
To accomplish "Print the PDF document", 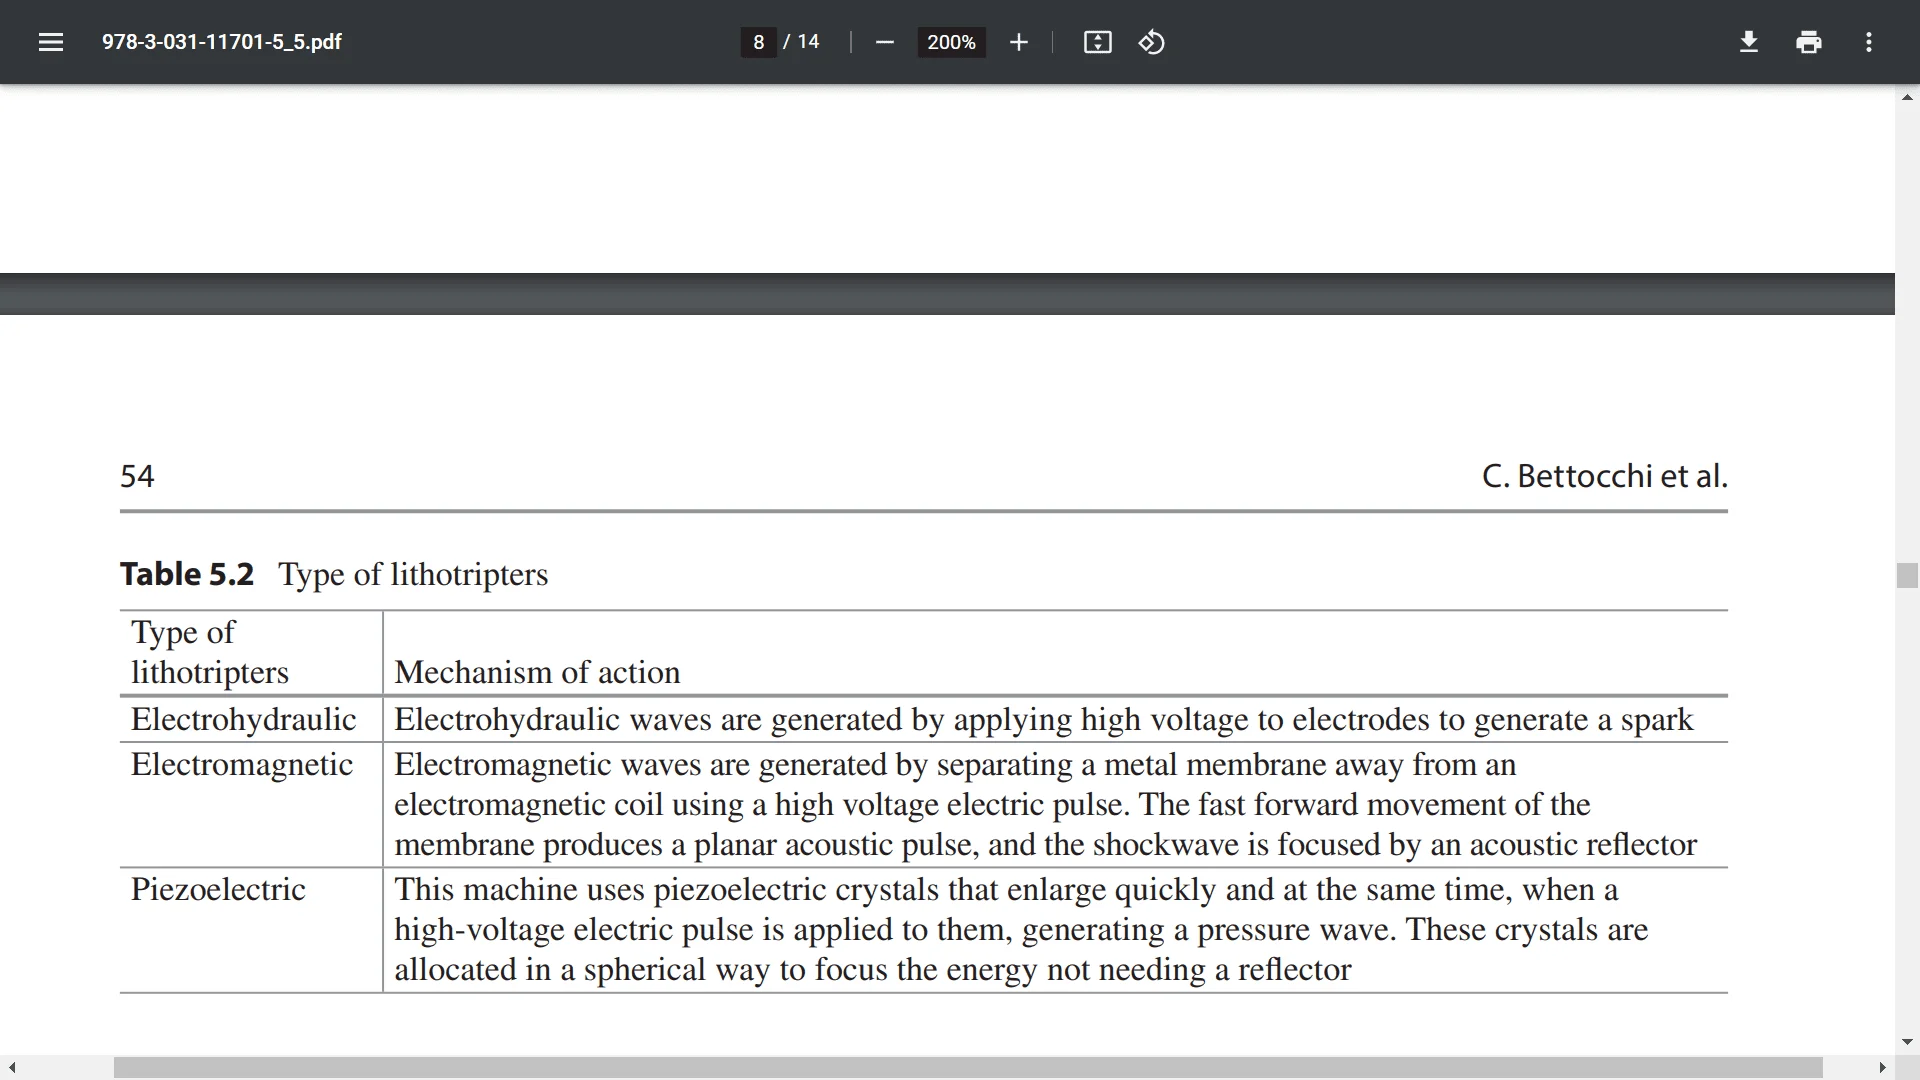I will pyautogui.click(x=1808, y=42).
